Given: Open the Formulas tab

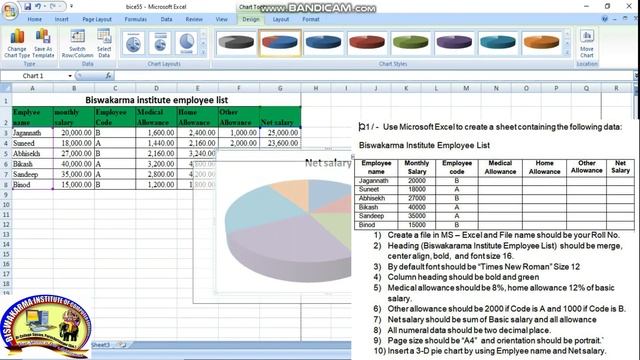Looking at the screenshot, I should (x=136, y=19).
